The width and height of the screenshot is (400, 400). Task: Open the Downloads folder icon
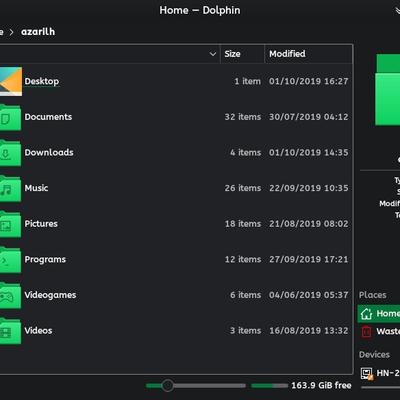click(10, 153)
